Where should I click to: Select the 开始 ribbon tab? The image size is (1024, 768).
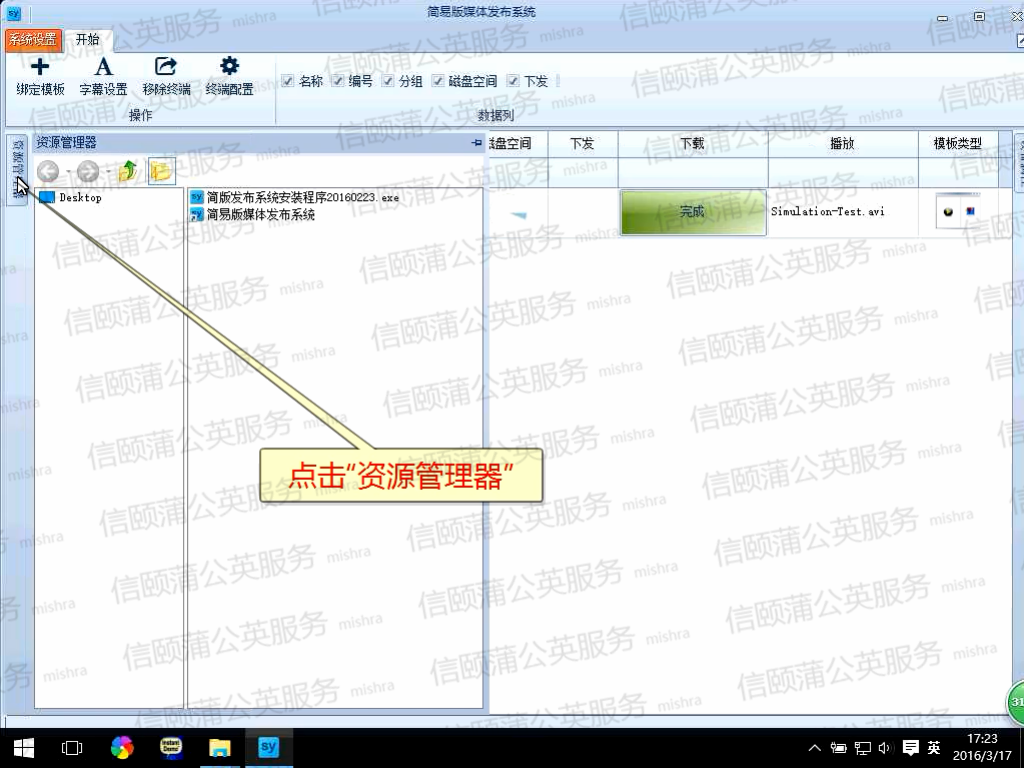[x=88, y=40]
